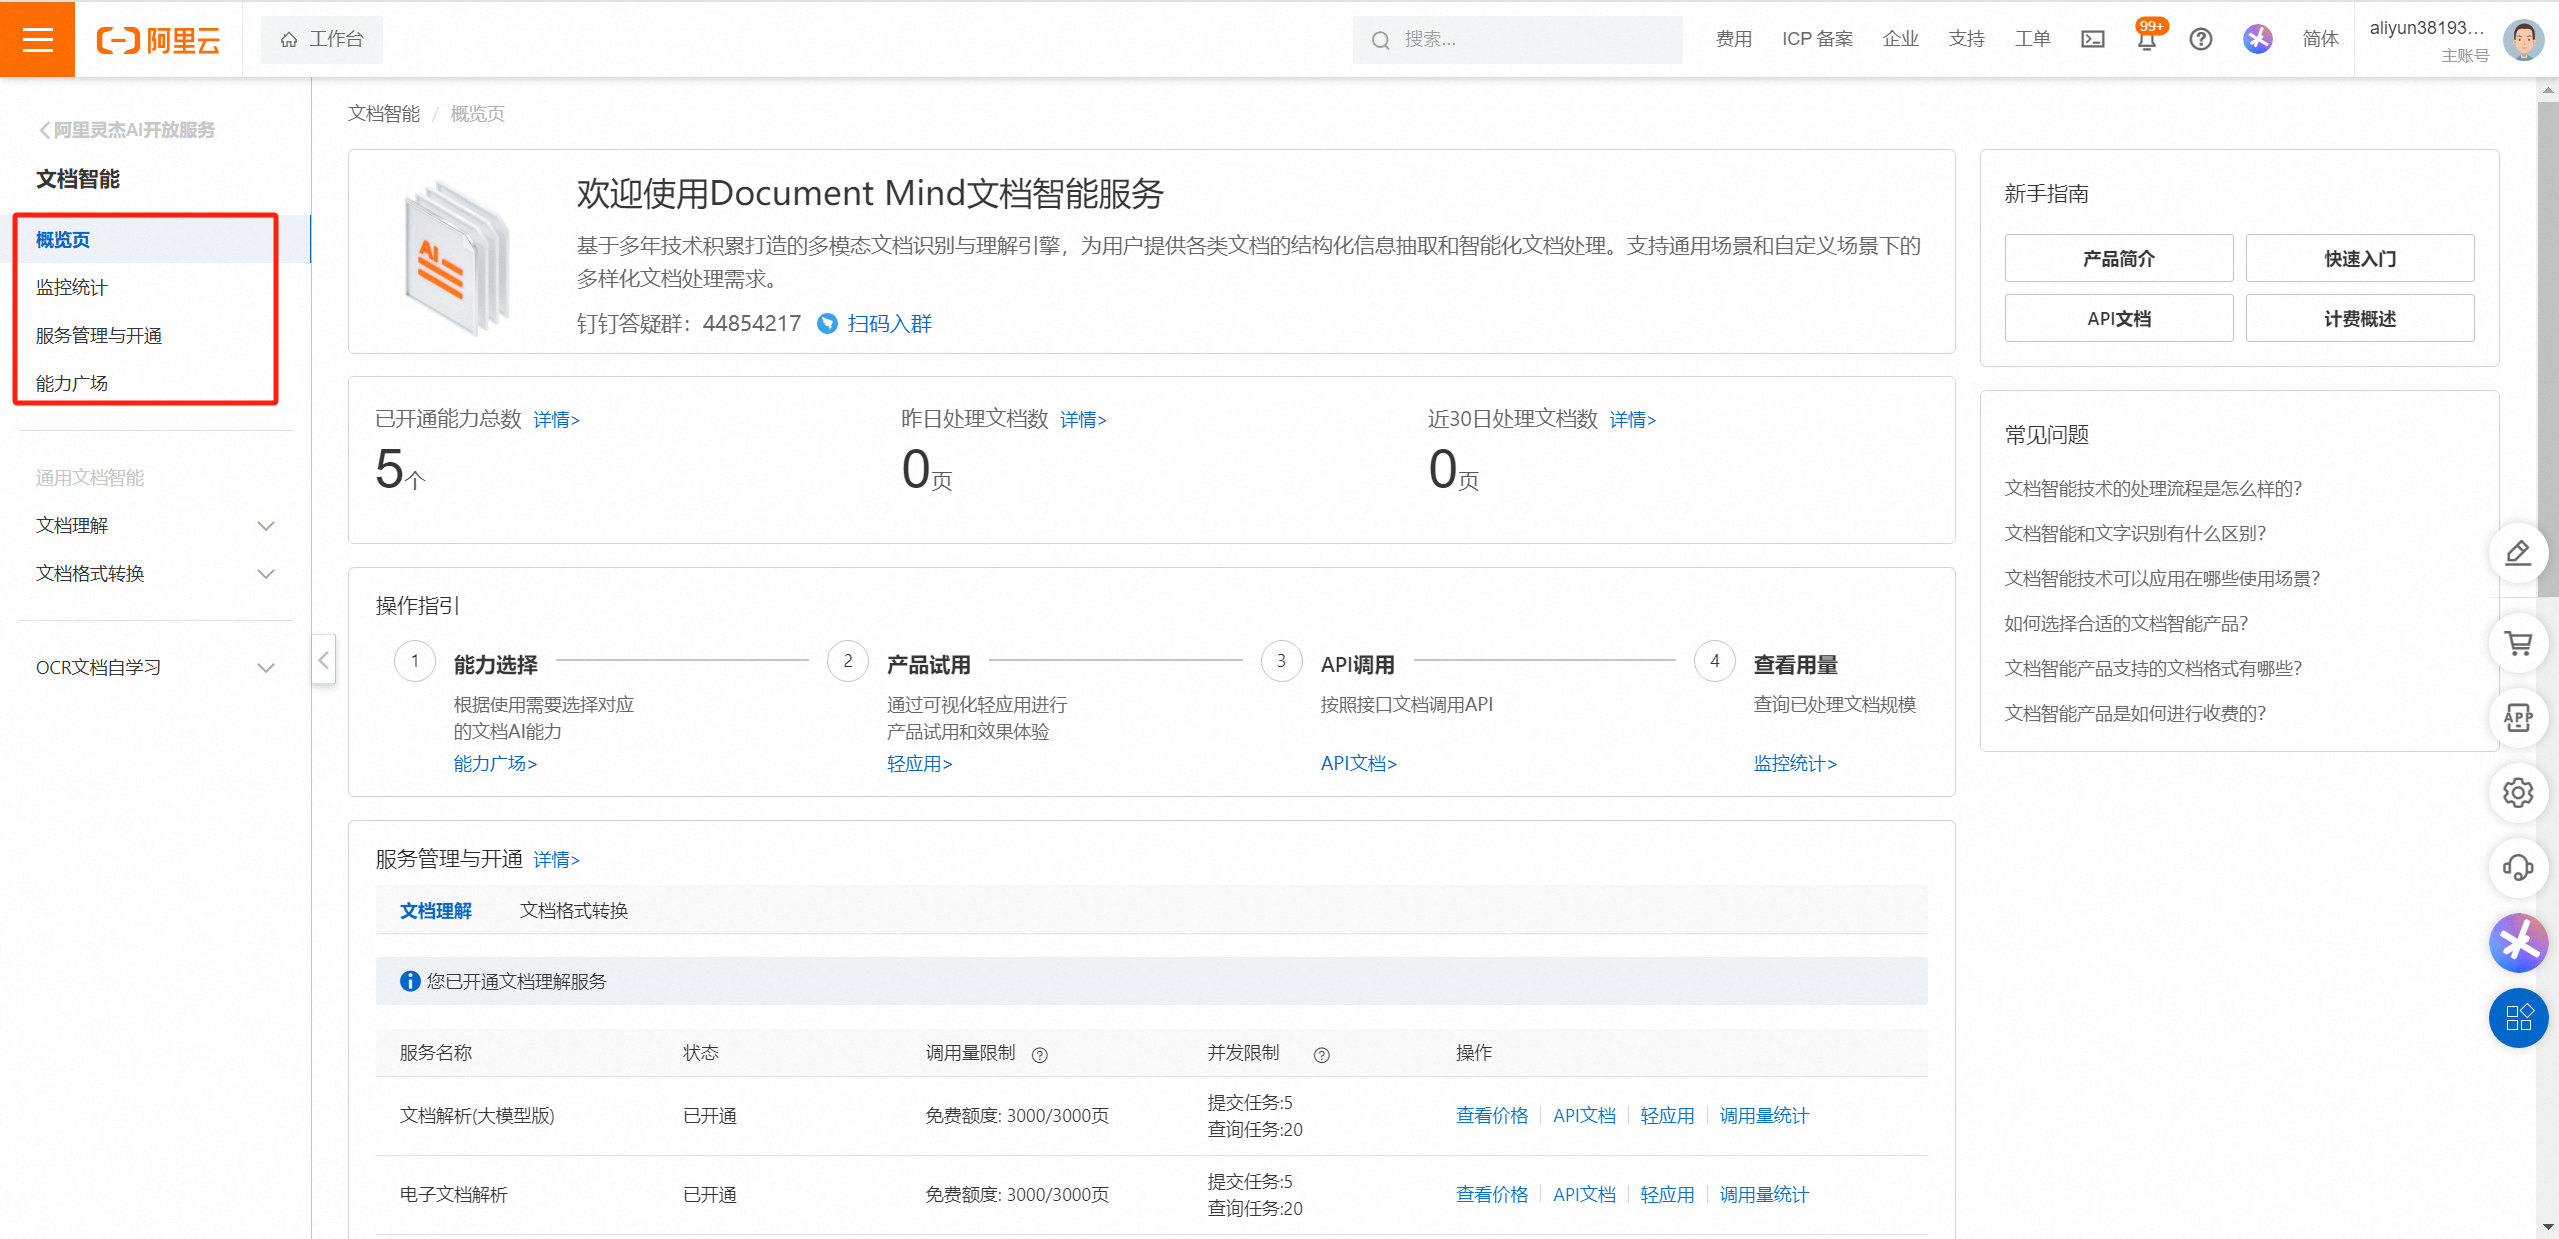Screen dimensions: 2559x1239
Task: Click 轻应用 for 文档解析(大模型版) row
Action: point(1667,1115)
